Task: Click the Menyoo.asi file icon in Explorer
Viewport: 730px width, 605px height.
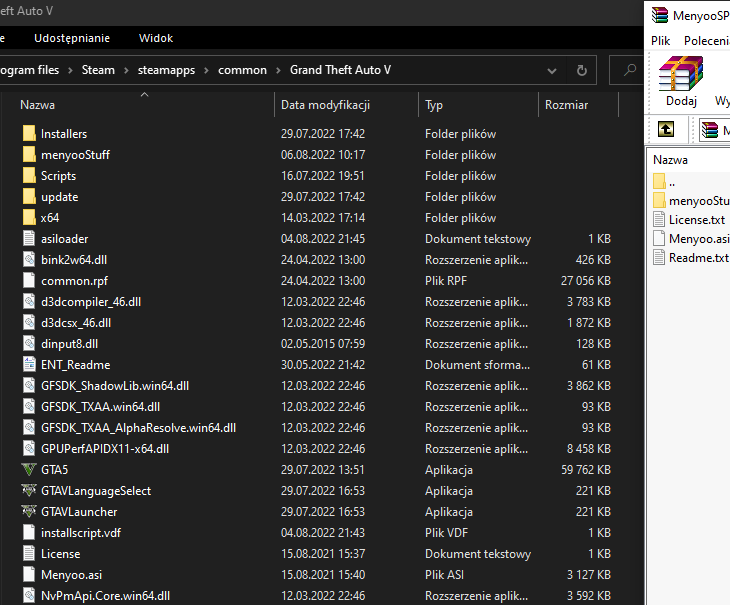Action: pos(29,574)
